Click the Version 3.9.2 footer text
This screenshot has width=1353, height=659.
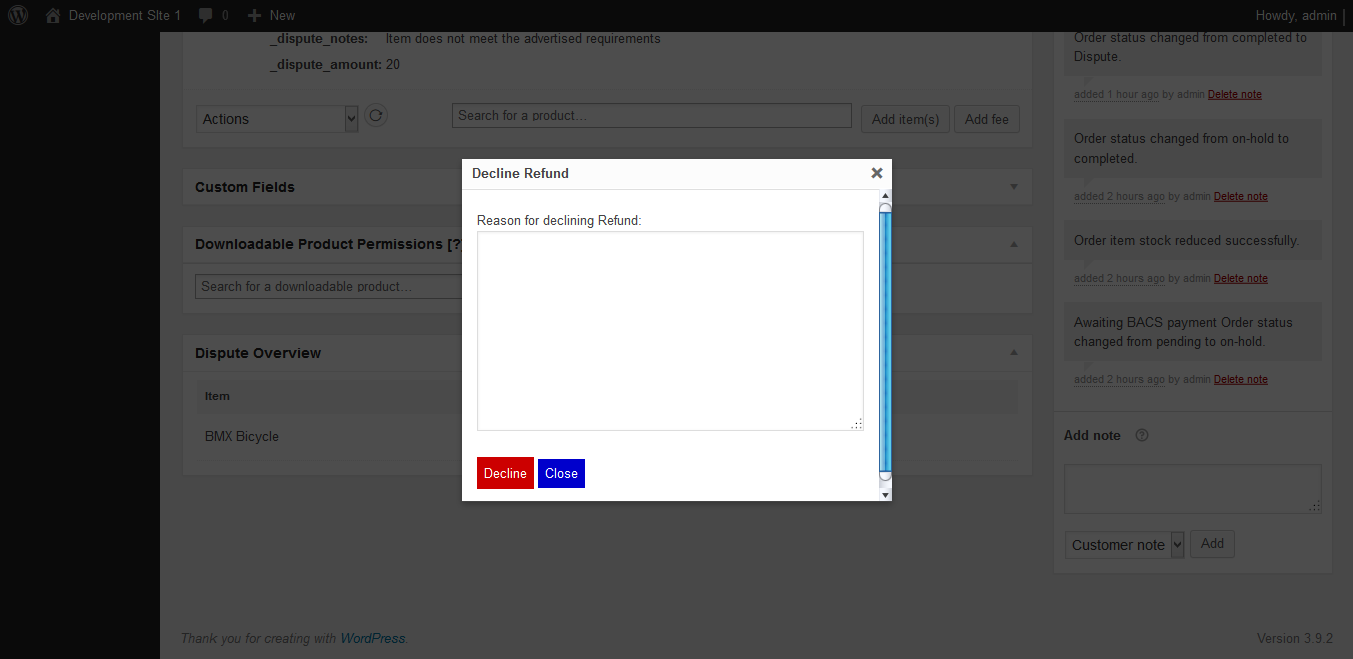(1295, 638)
